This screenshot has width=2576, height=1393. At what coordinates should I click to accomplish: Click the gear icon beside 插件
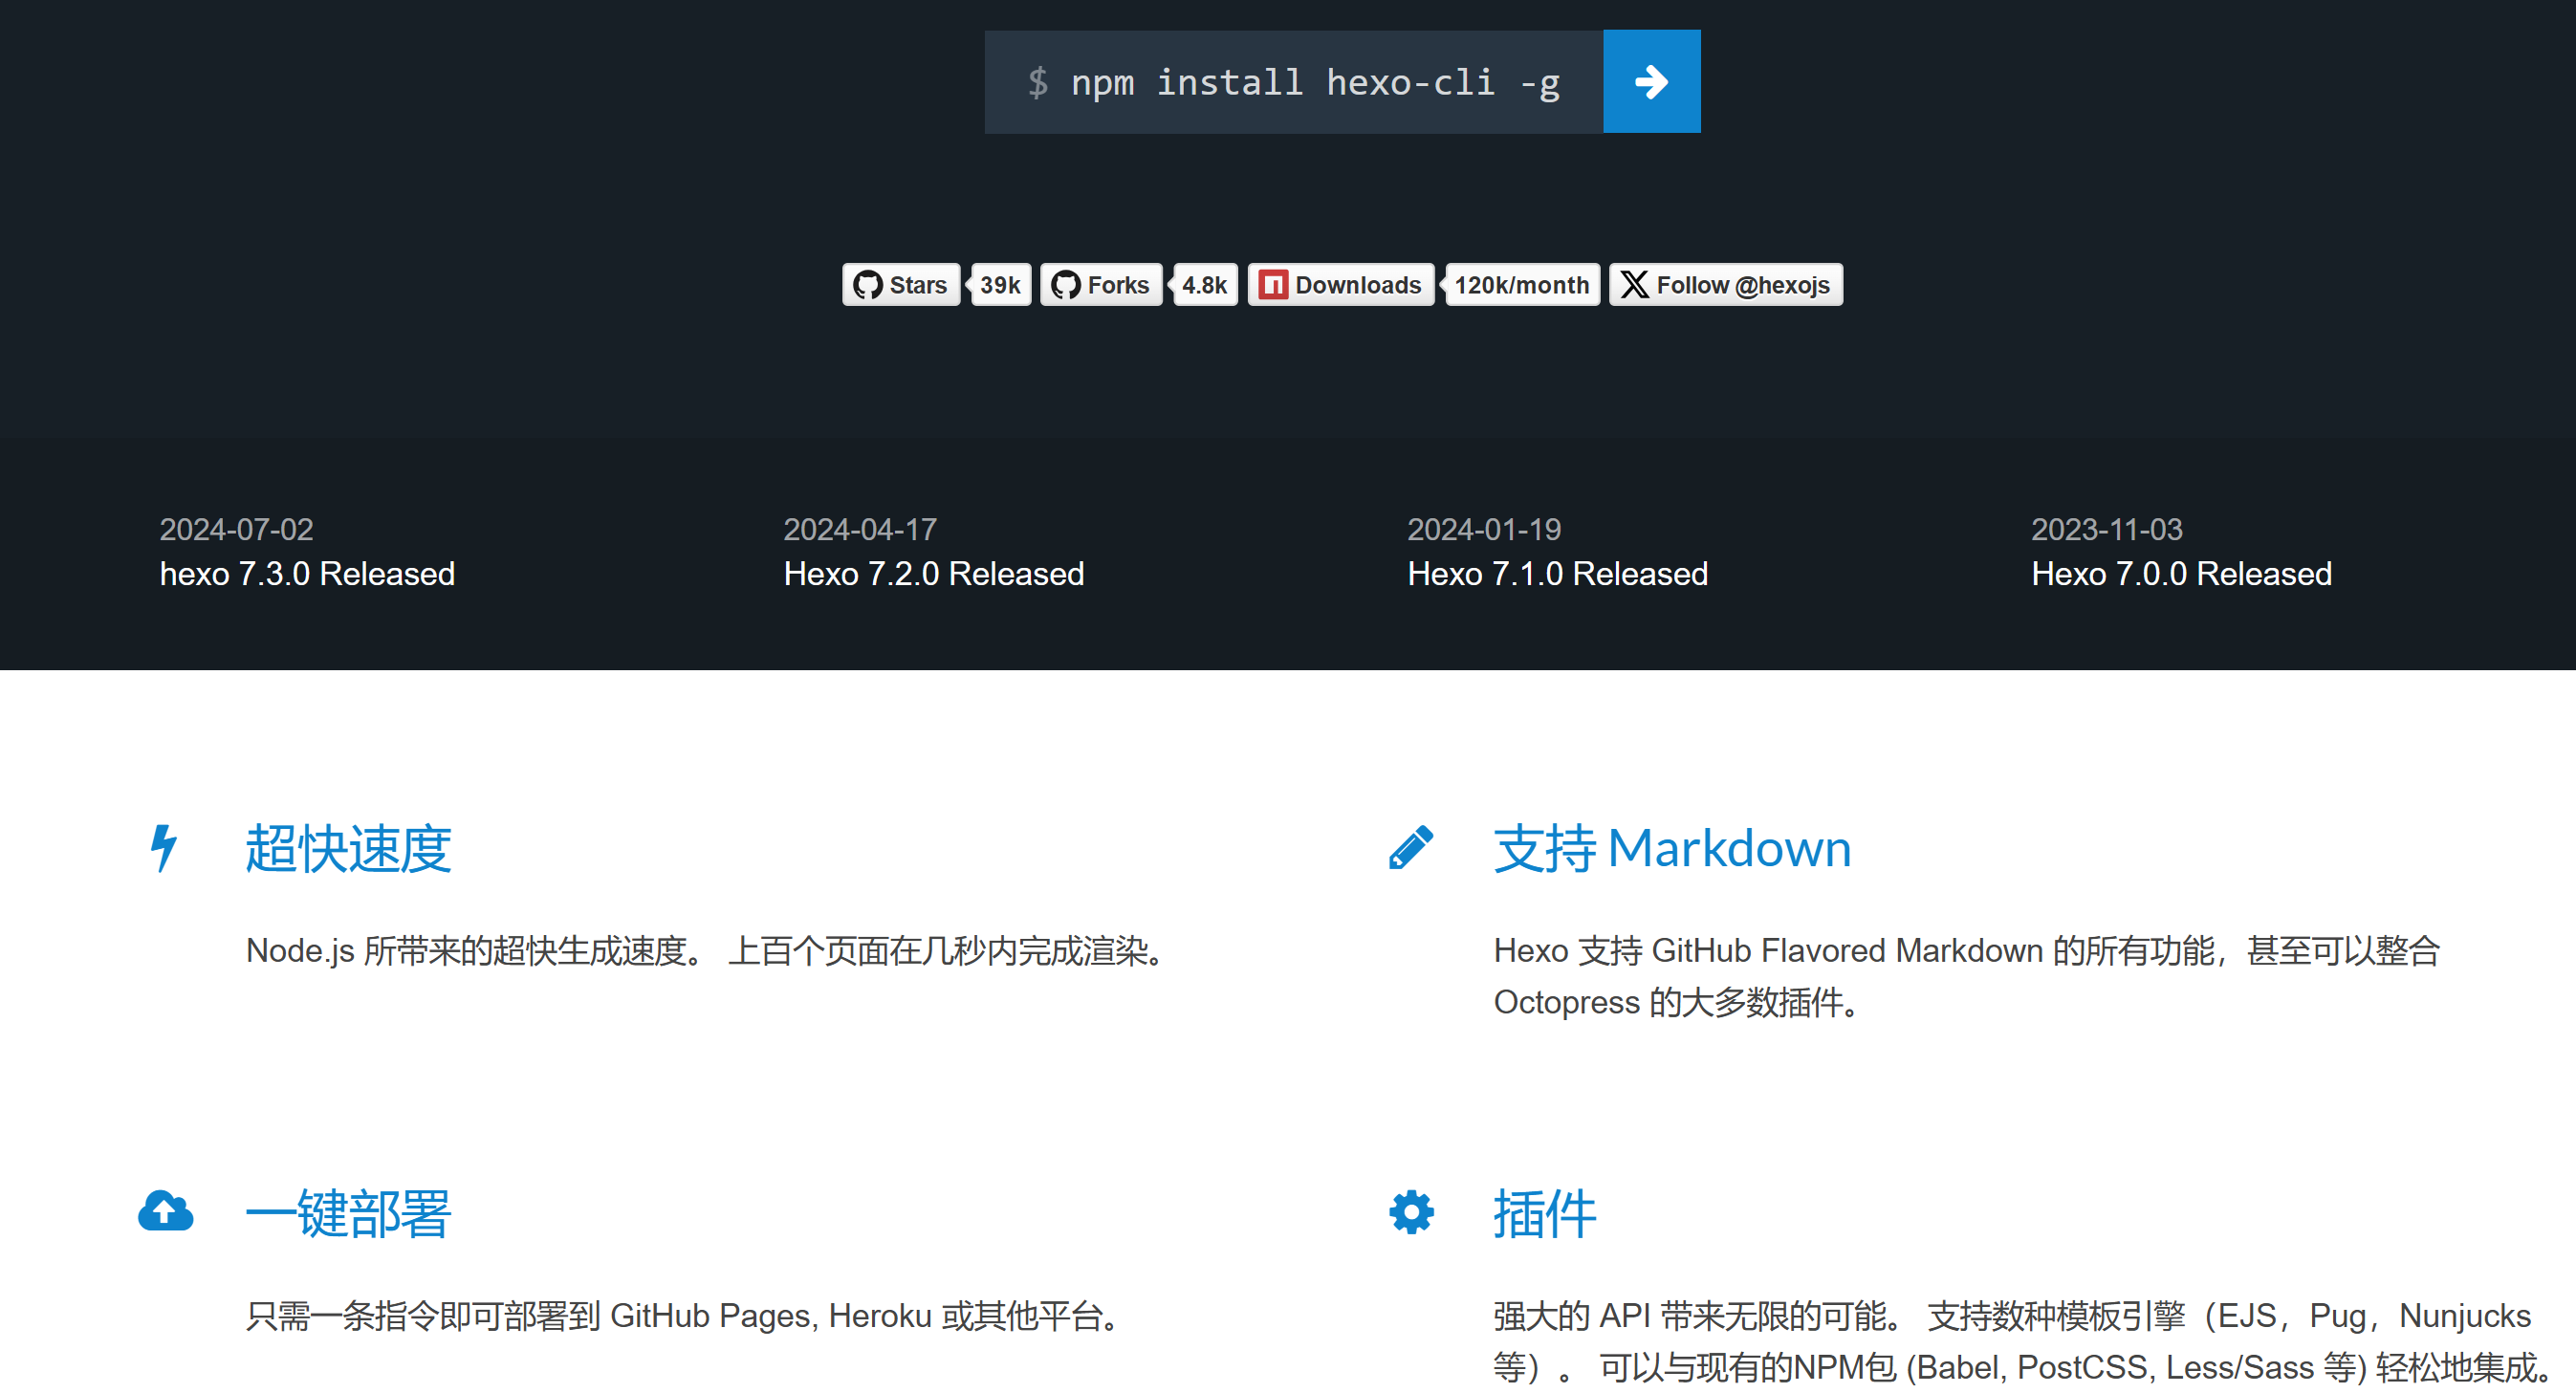1411,1212
